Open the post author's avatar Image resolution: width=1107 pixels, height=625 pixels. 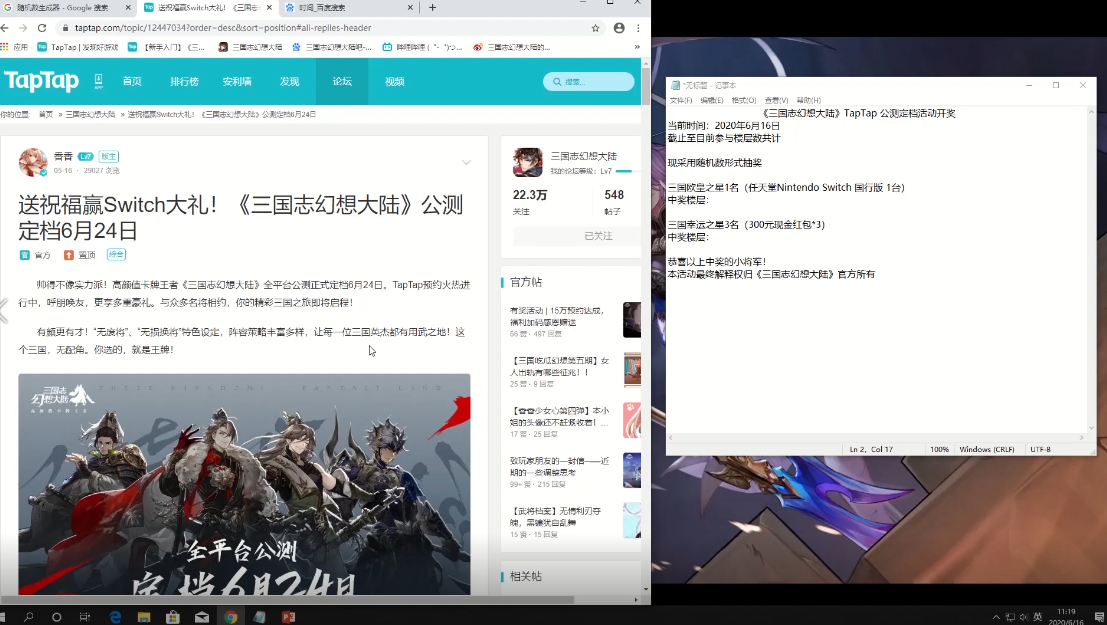(33, 162)
